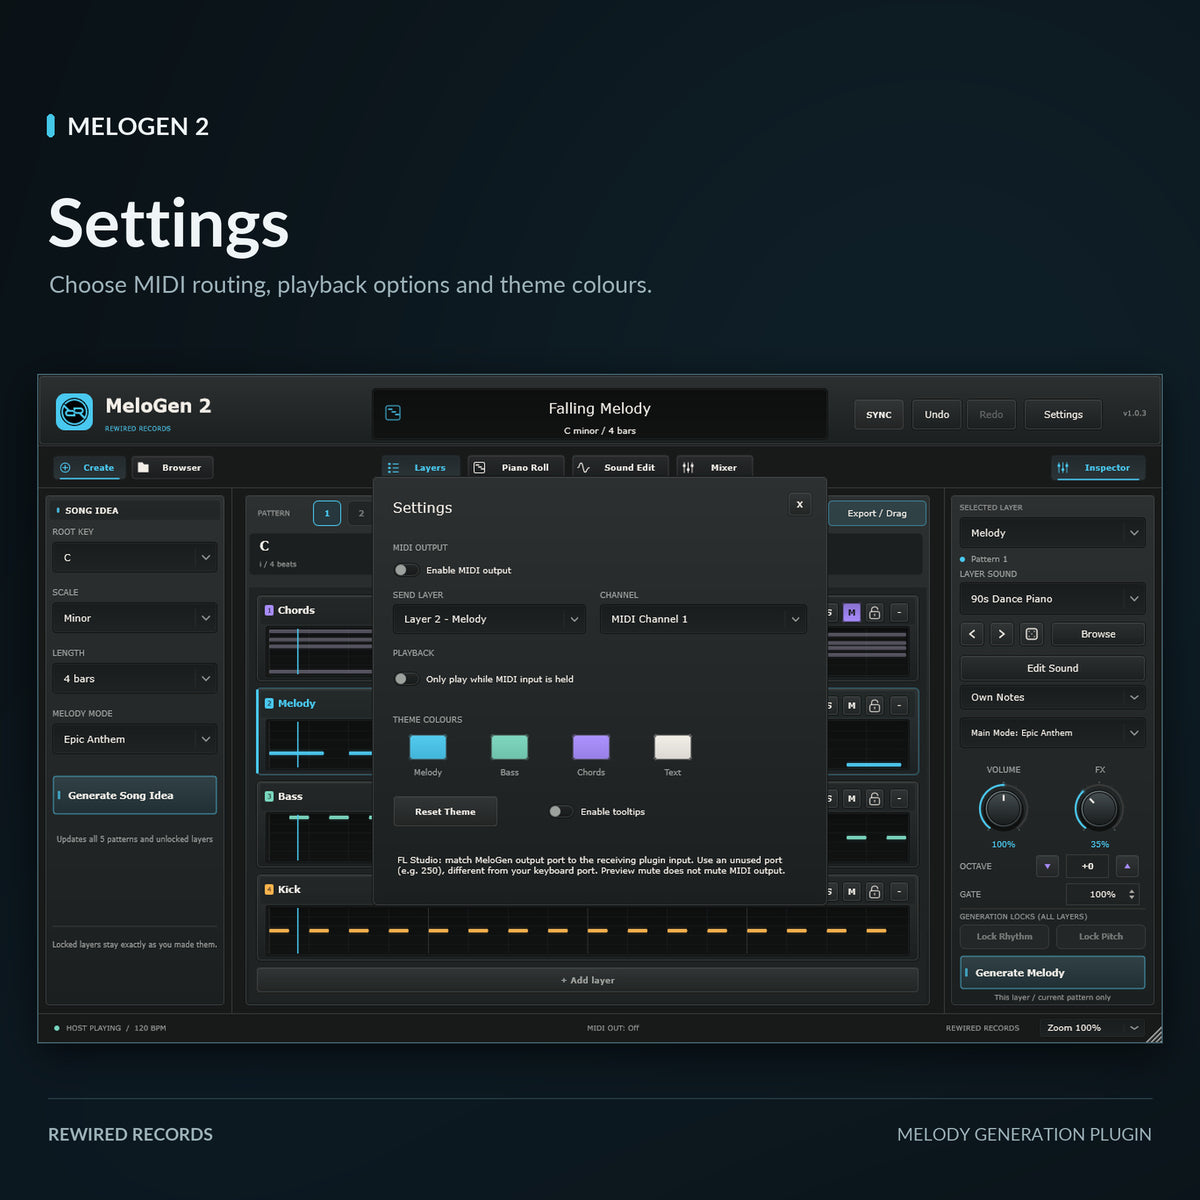Viewport: 1200px width, 1200px height.
Task: Click the Undo button
Action: click(937, 414)
